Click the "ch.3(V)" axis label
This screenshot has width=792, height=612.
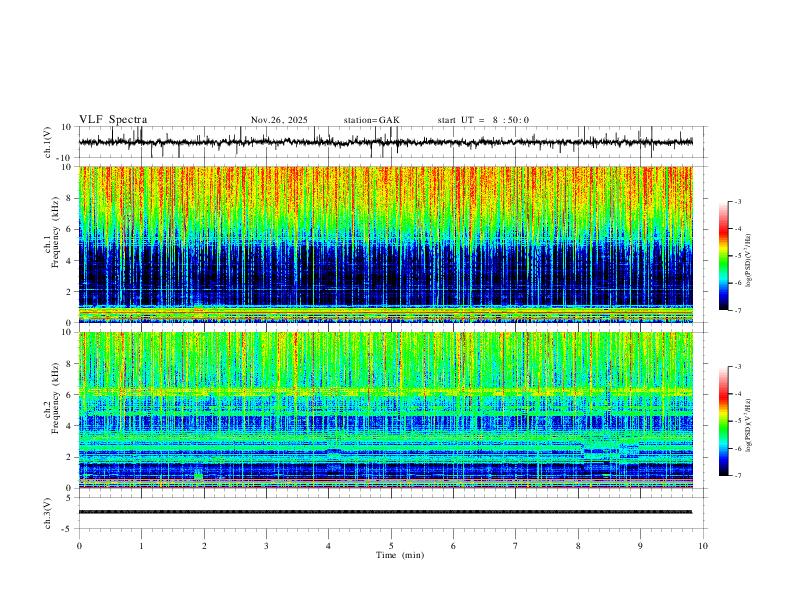(48, 513)
